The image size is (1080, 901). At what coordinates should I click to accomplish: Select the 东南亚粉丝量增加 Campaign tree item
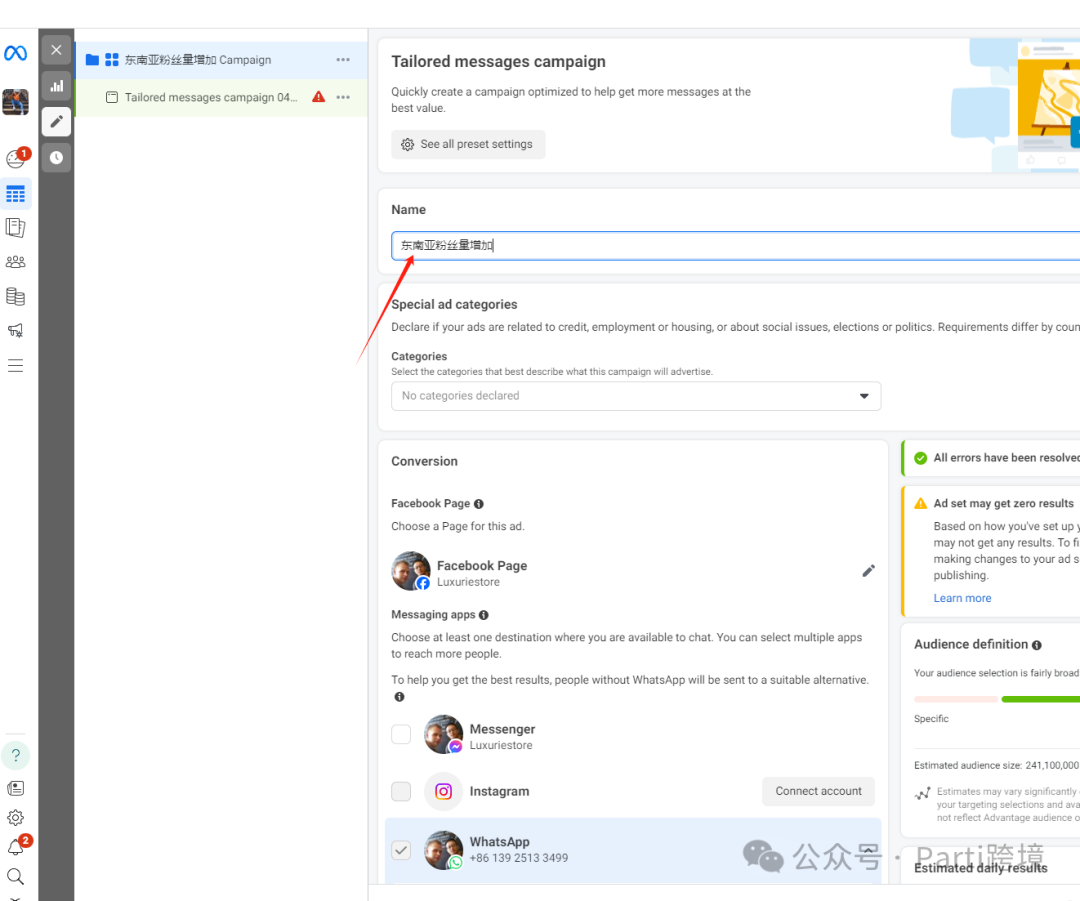click(197, 60)
